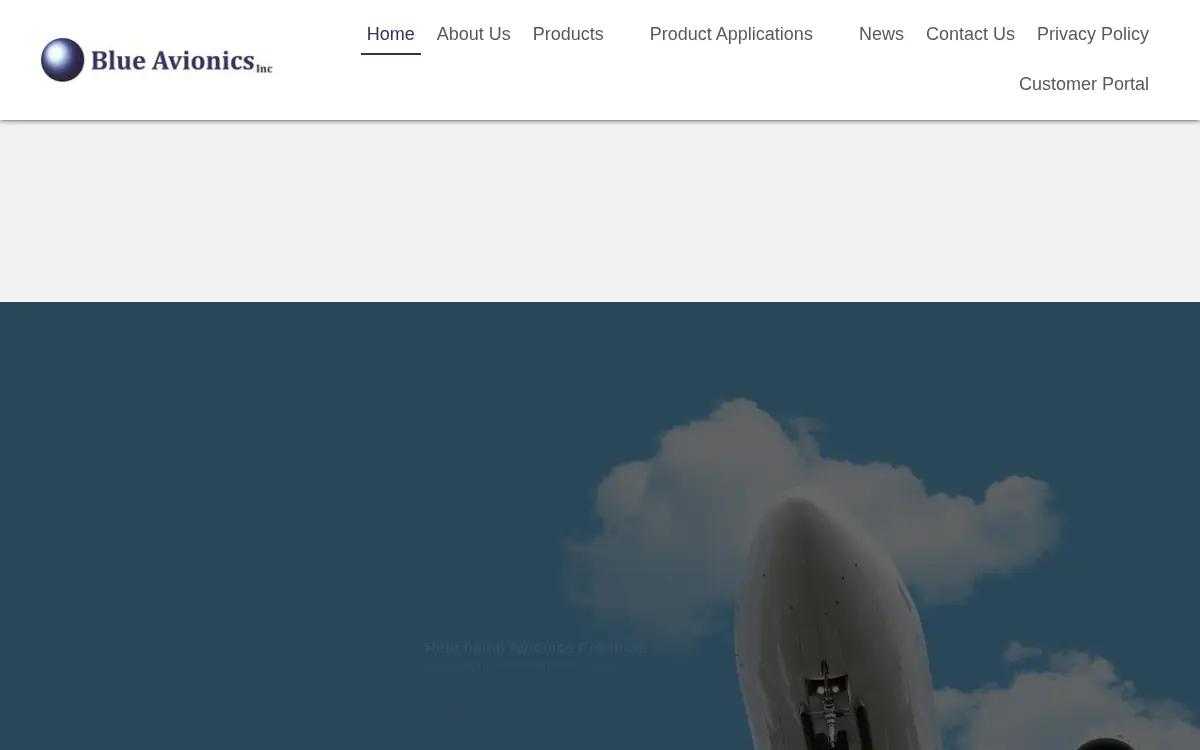
Task: Open the Product Applications menu
Action: pyautogui.click(x=731, y=34)
